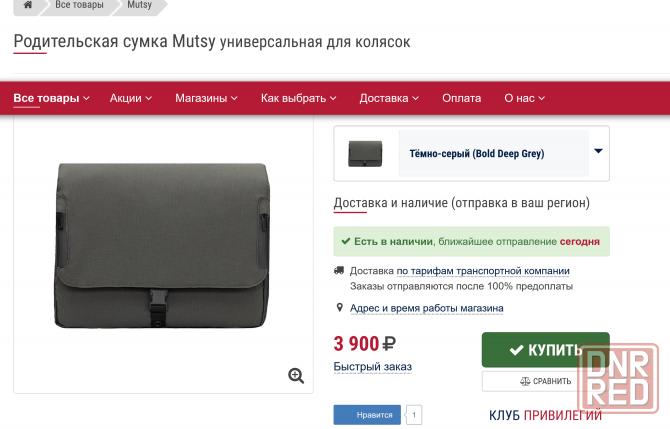Open the Как выбрать menu
The image size is (670, 429).
click(x=298, y=98)
